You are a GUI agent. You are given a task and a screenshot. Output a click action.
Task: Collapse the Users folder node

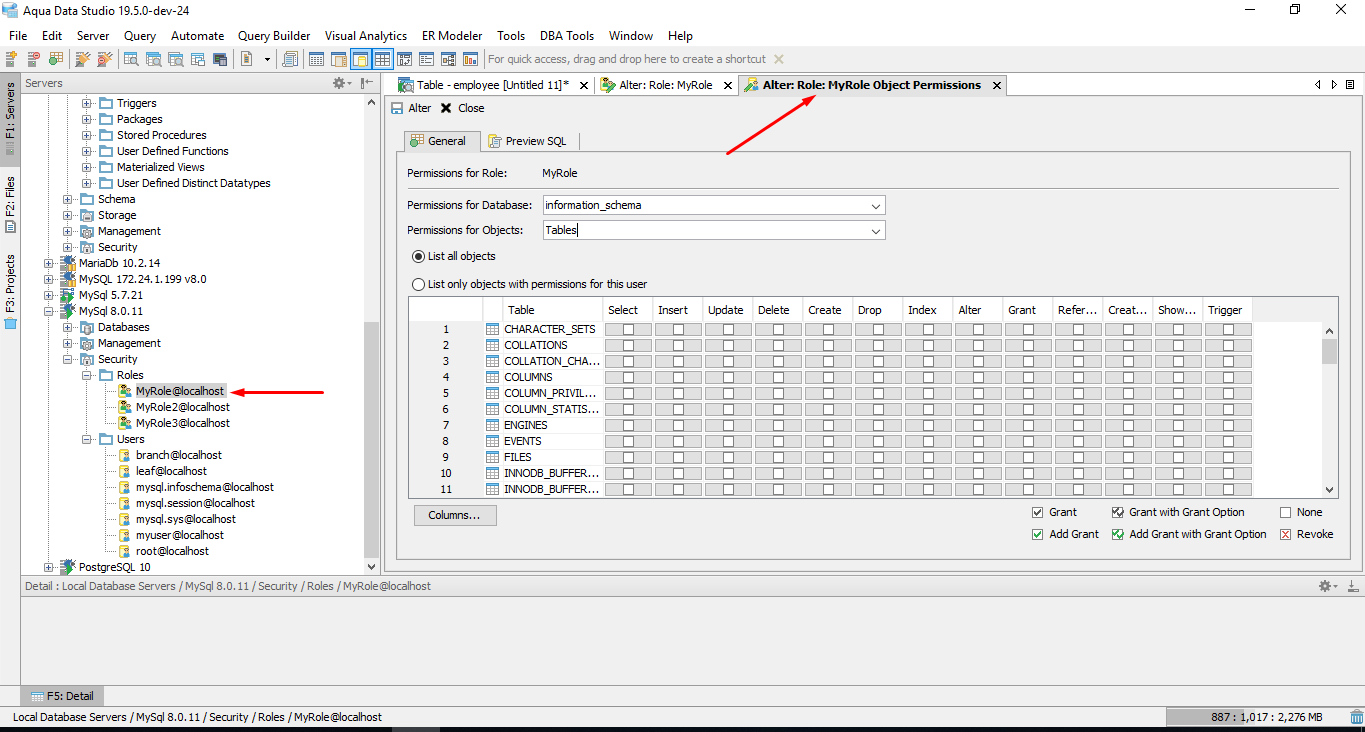[87, 439]
